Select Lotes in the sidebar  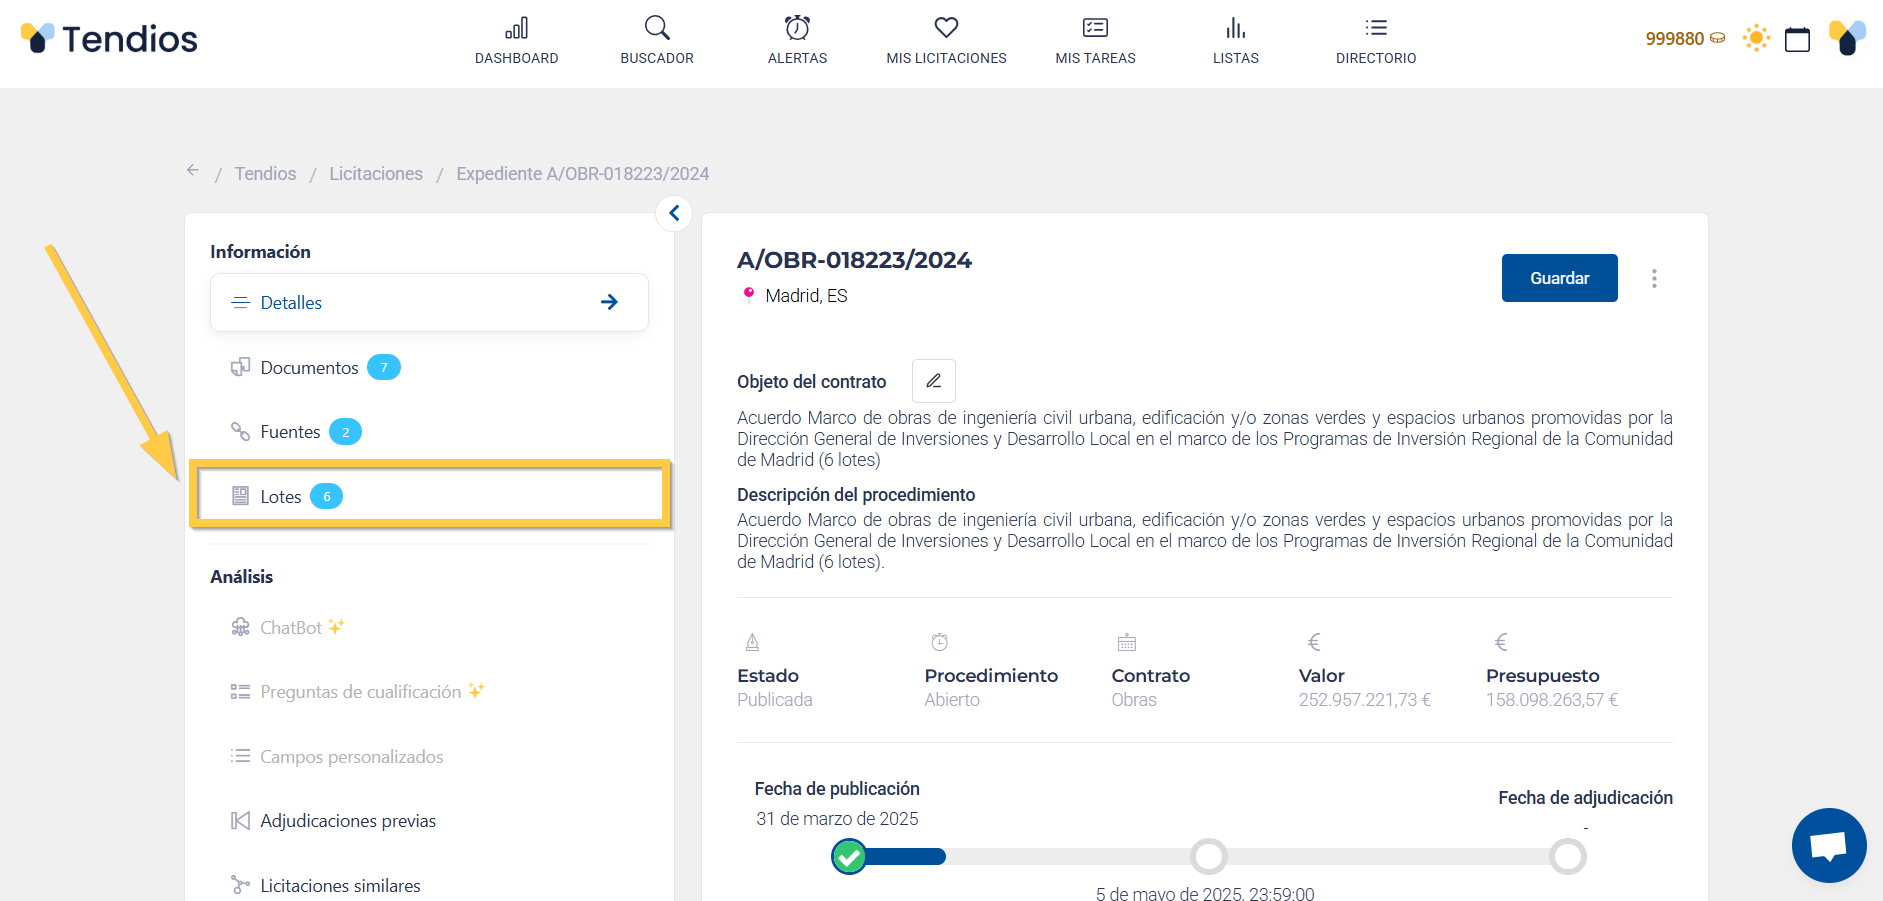281,497
